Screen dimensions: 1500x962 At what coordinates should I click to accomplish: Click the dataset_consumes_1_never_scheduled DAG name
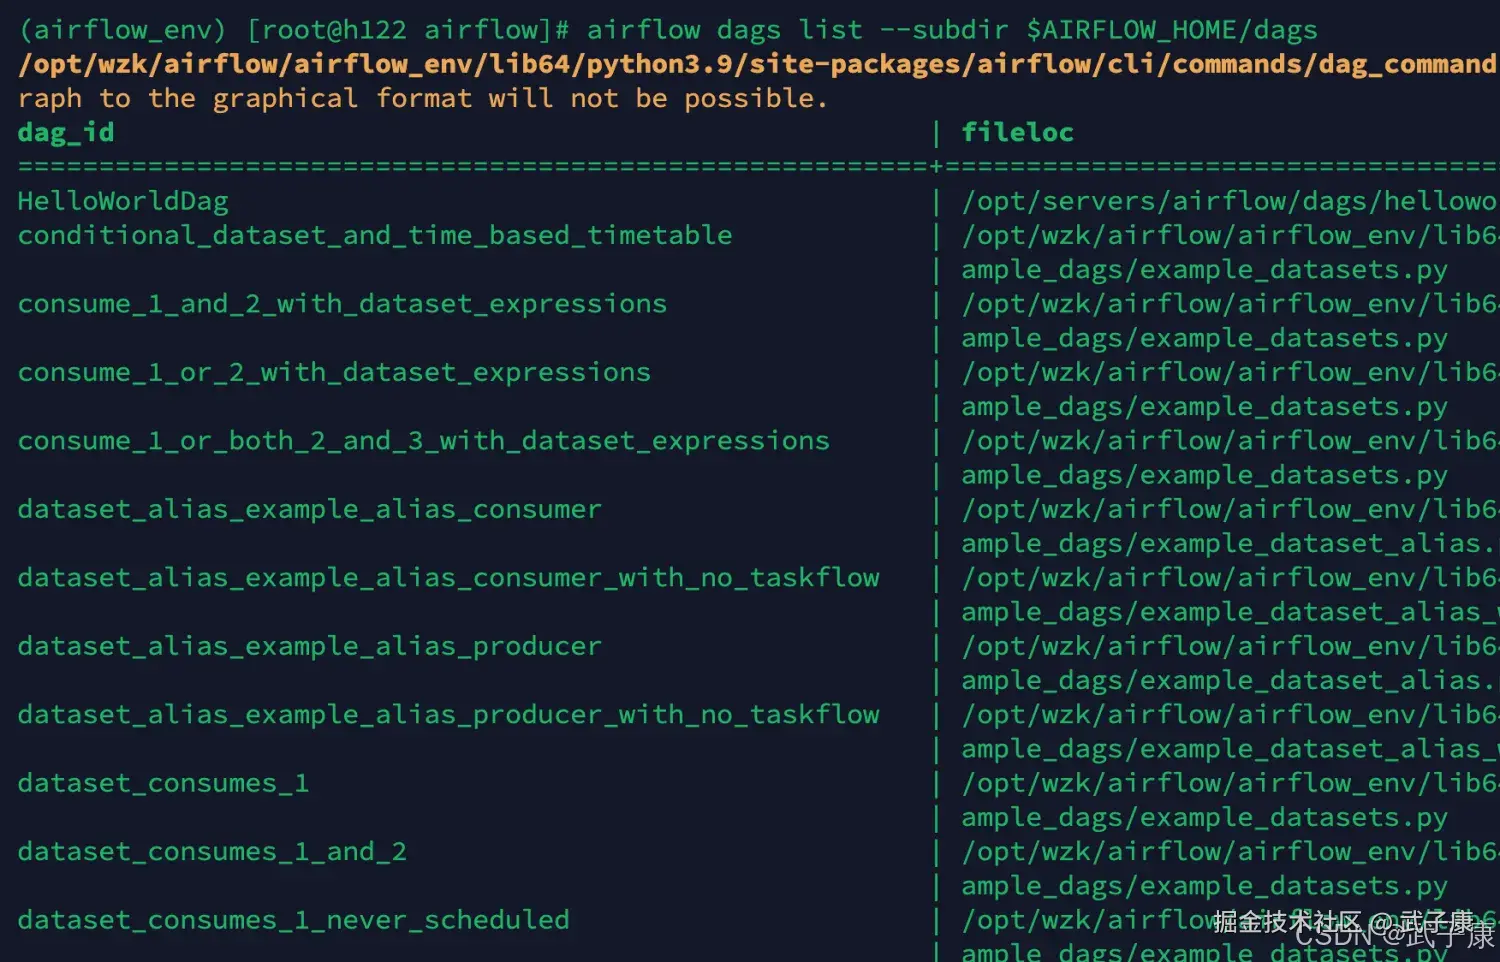coord(293,920)
